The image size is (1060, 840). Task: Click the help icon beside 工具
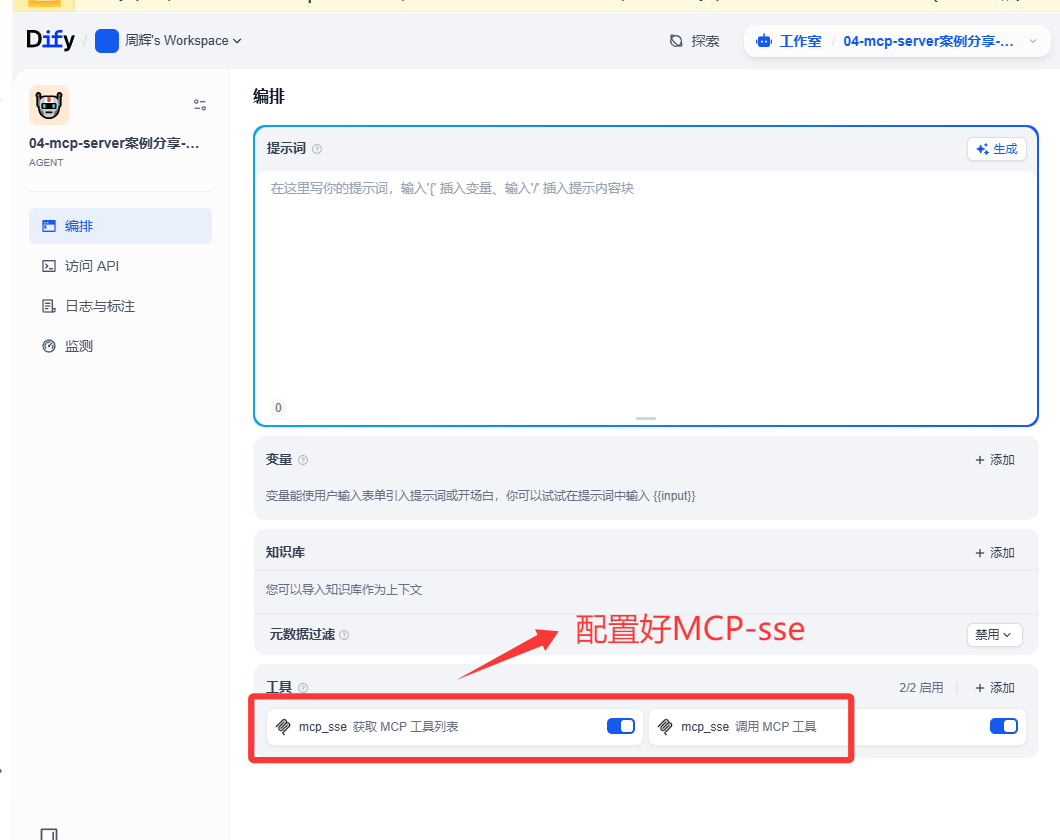point(303,688)
